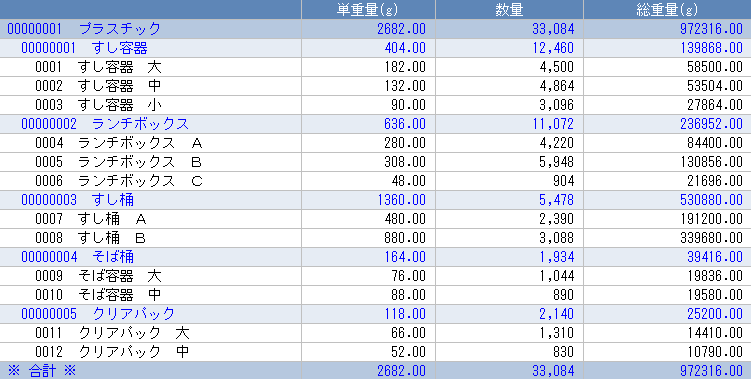Select row 0006 ランチボックス C
Image resolution: width=751 pixels, height=379 pixels.
coord(376,181)
